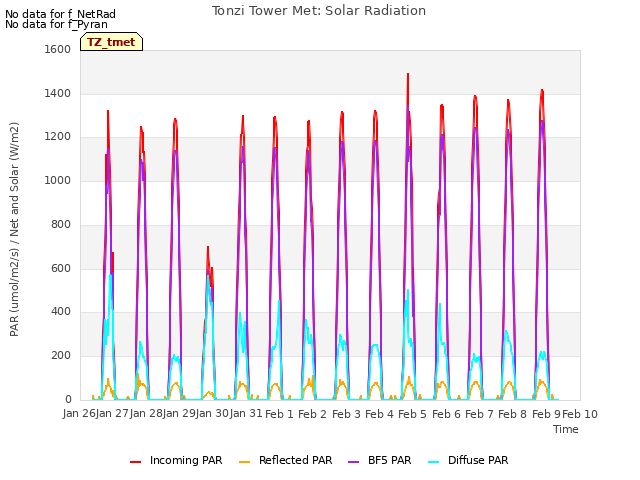Click the Feb 5 x-axis date label
640x480 pixels.
(413, 414)
